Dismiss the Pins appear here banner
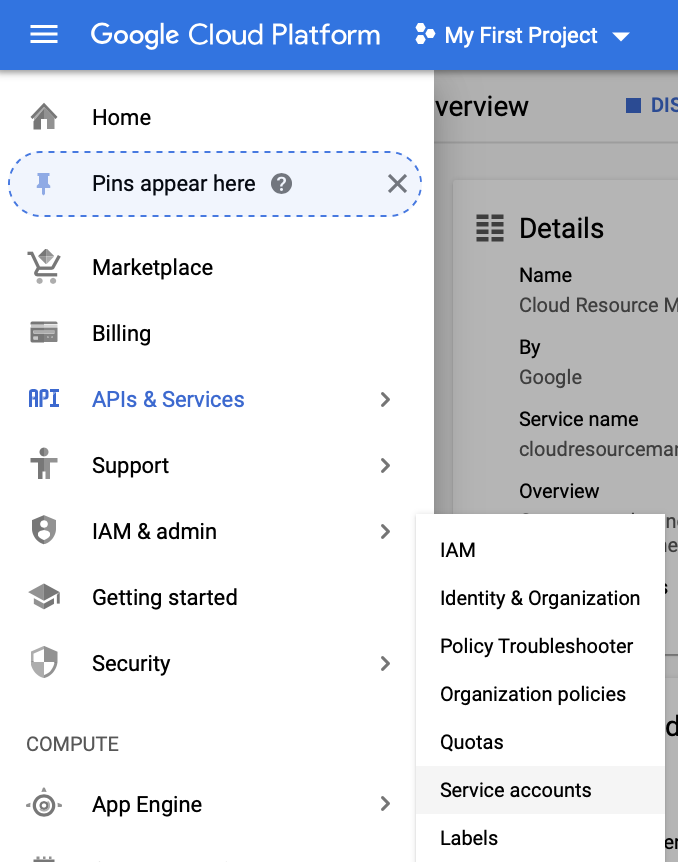This screenshot has width=678, height=862. (x=397, y=184)
